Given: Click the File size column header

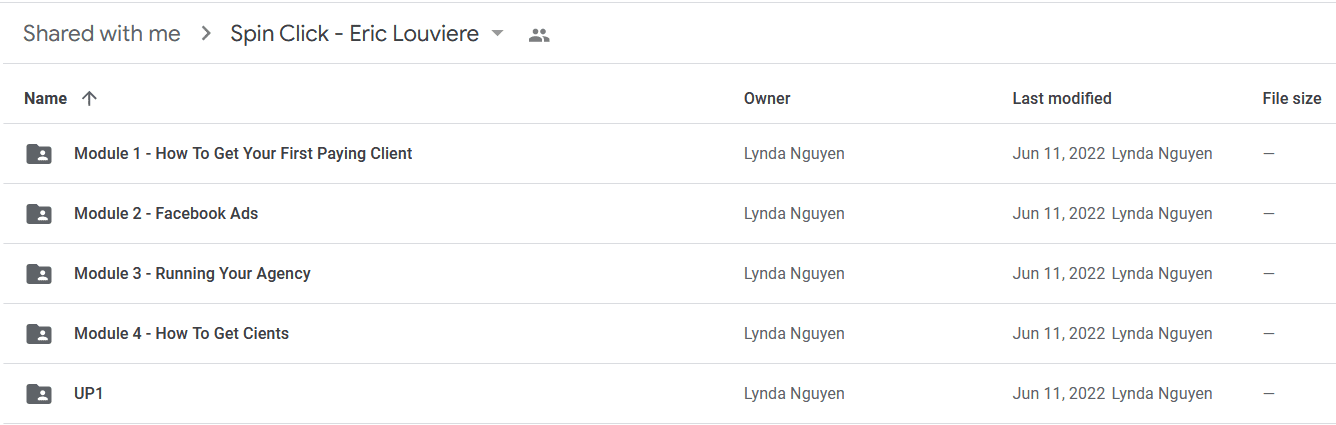Looking at the screenshot, I should coord(1292,98).
